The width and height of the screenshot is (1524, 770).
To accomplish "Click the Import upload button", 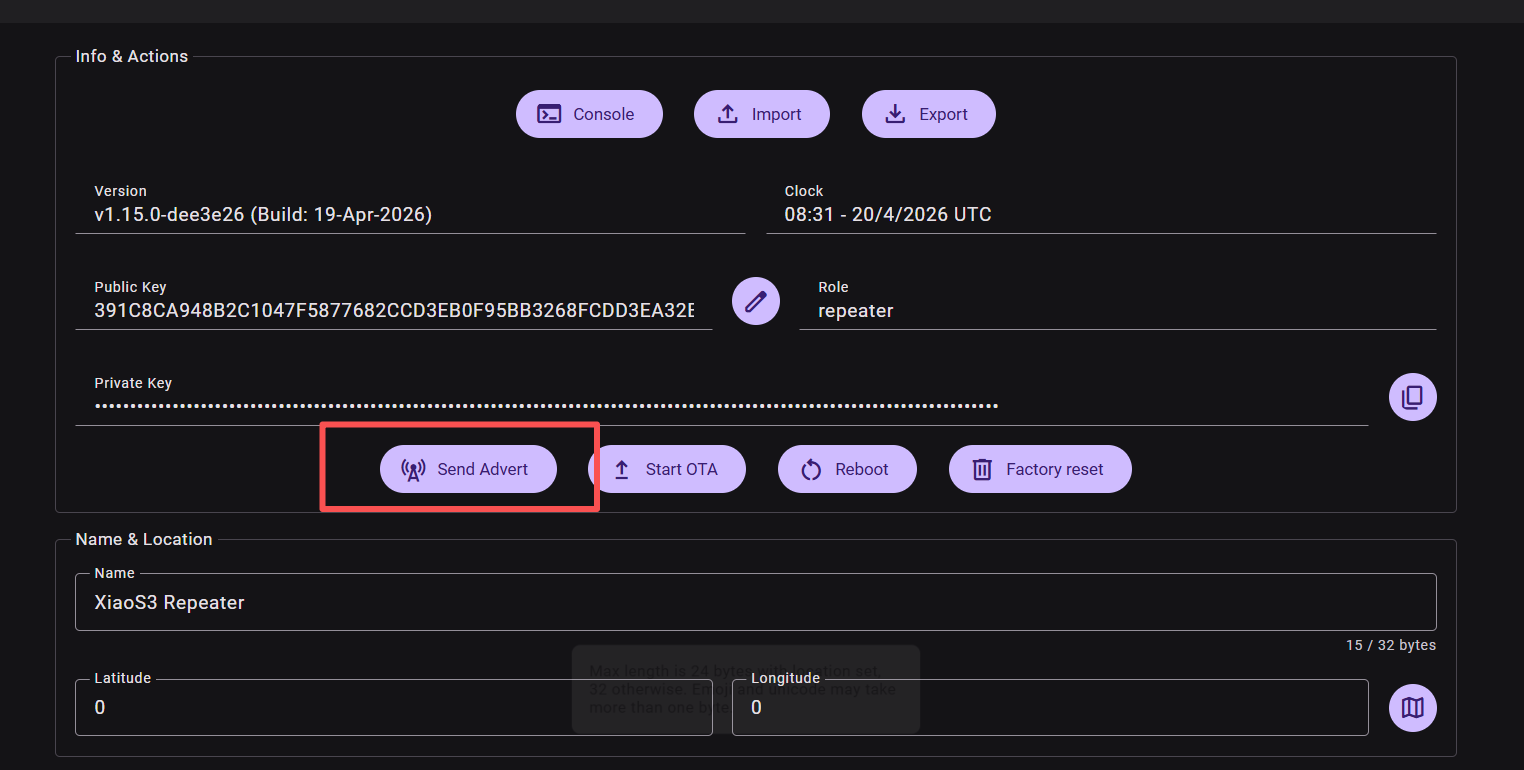I will (x=761, y=114).
